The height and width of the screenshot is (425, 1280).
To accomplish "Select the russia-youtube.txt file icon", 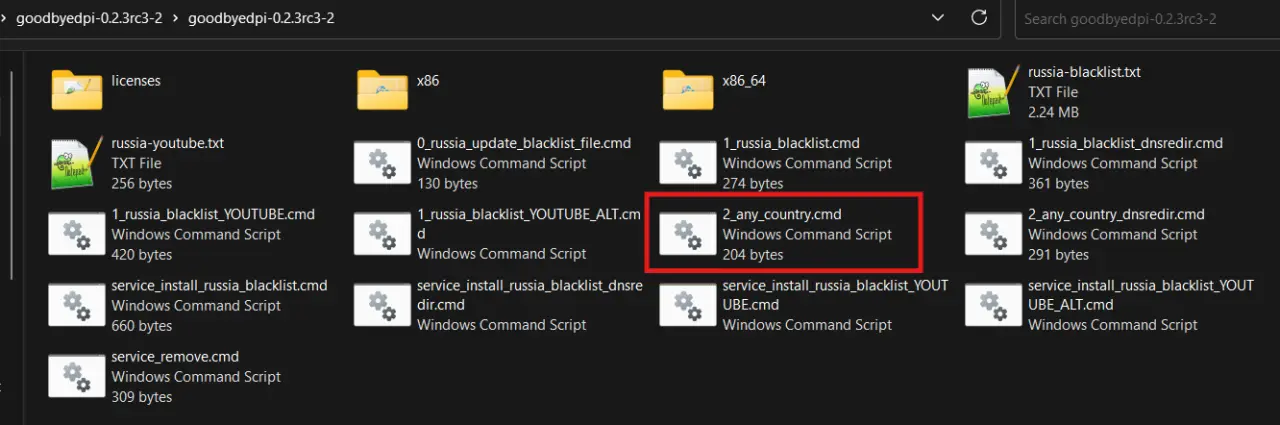I will (x=77, y=163).
